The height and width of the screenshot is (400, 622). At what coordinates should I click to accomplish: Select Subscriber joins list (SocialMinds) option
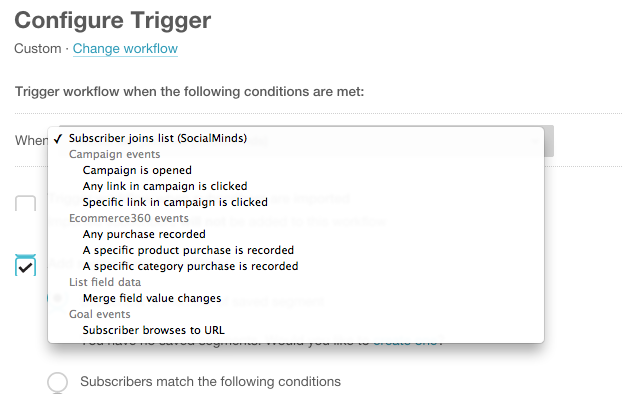point(157,138)
